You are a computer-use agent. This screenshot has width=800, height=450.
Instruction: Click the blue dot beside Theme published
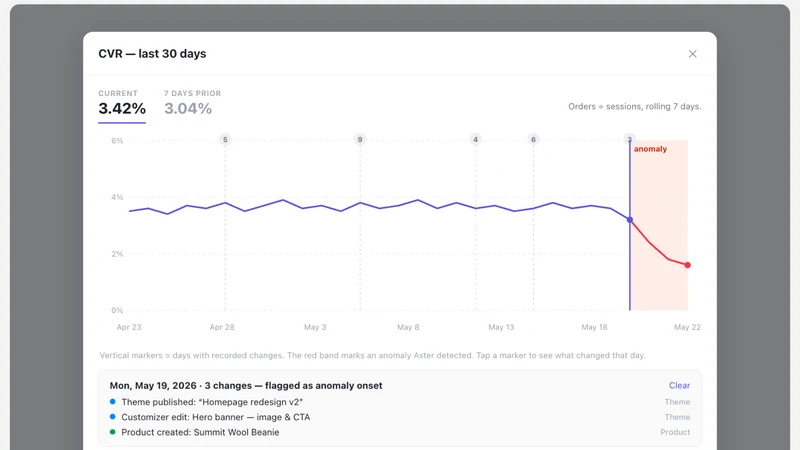(113, 402)
